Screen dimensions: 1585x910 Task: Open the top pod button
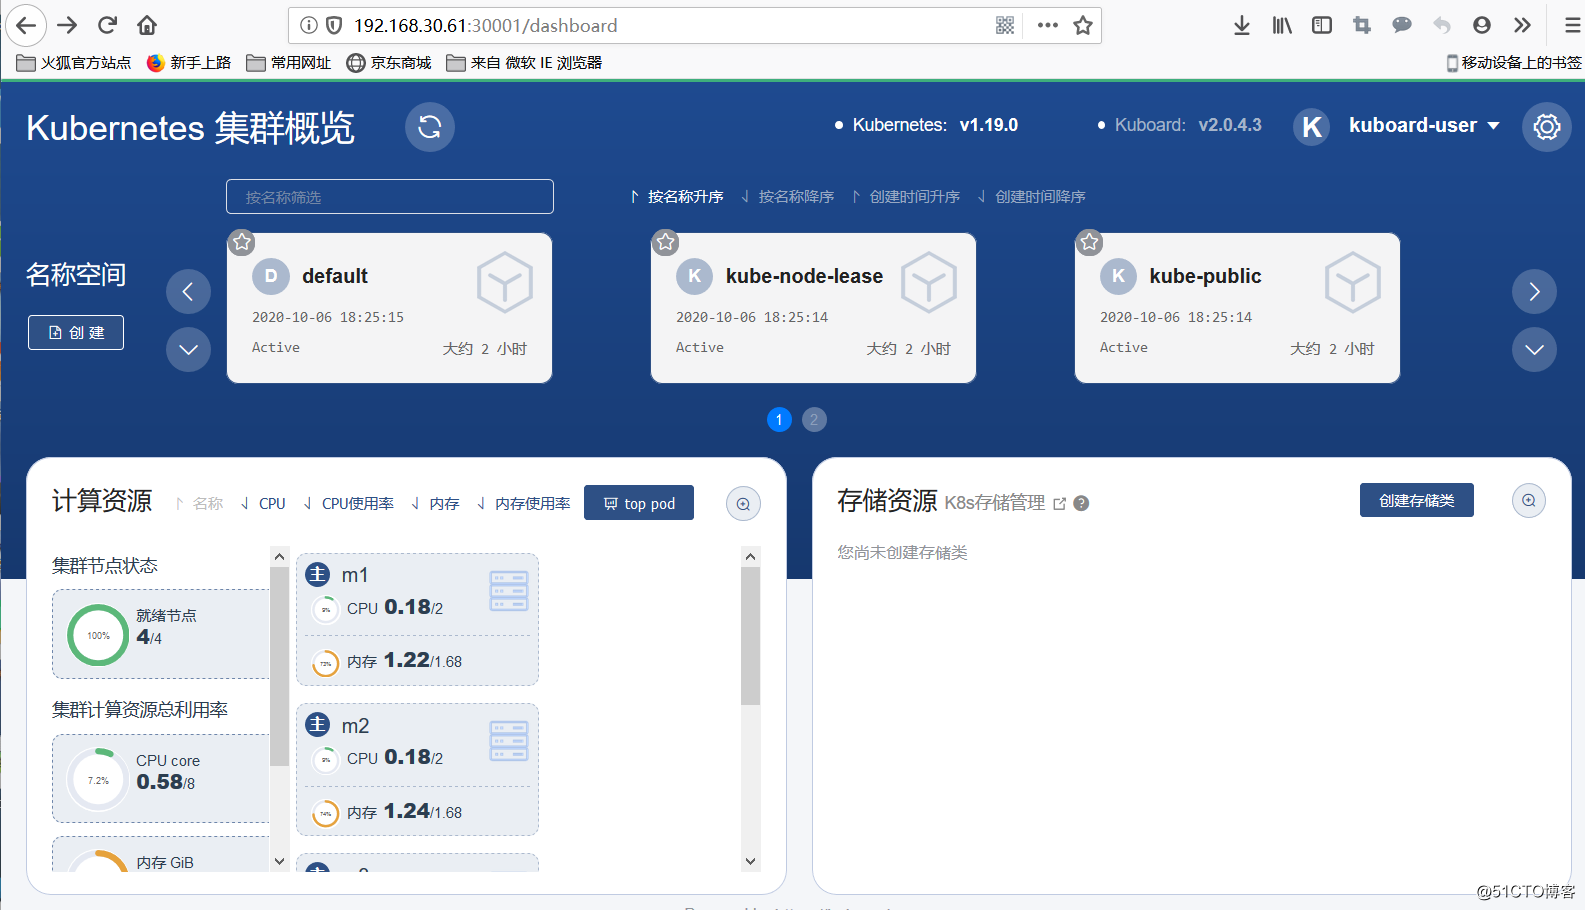[x=639, y=503]
